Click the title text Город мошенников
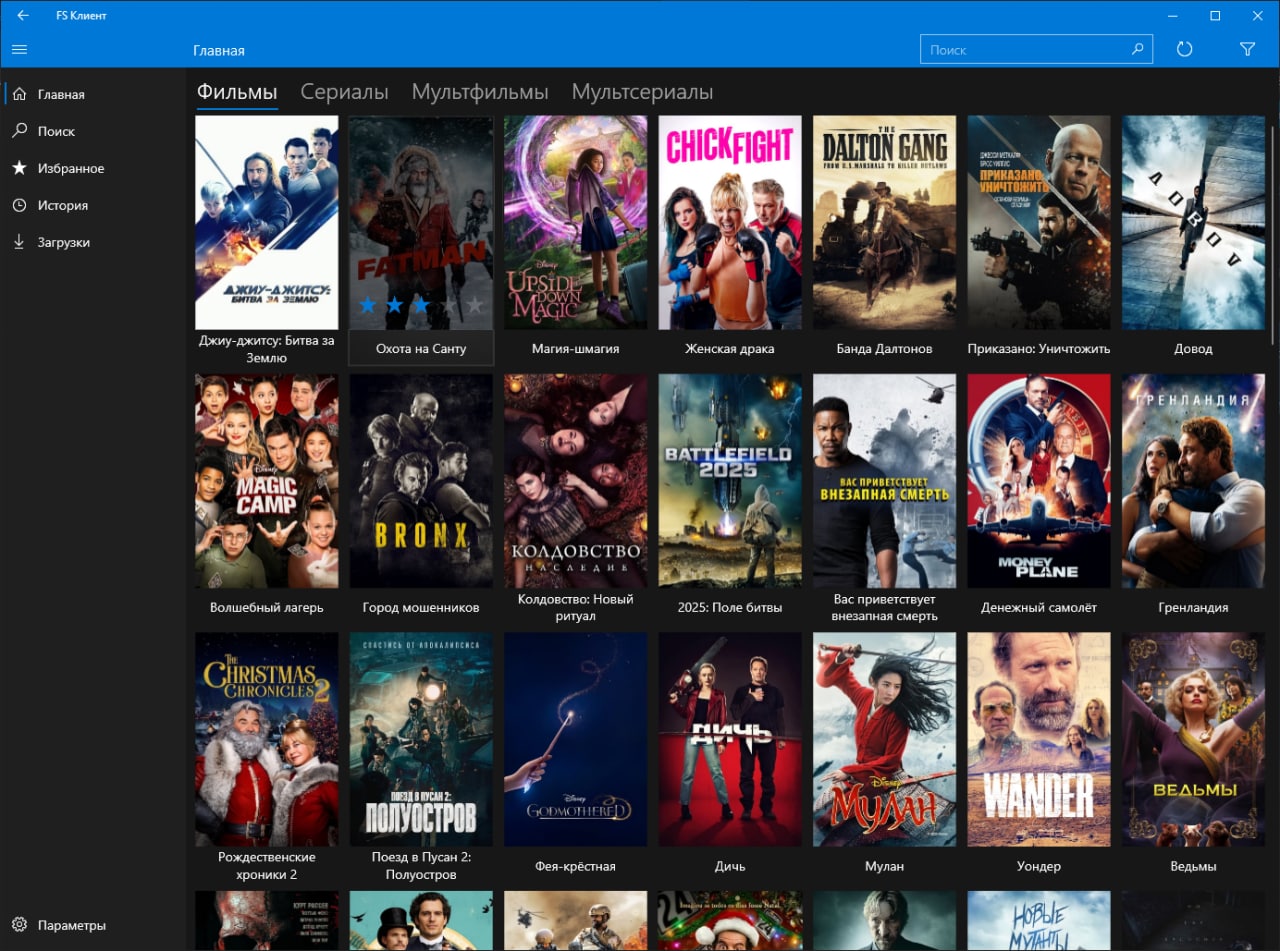 421,607
